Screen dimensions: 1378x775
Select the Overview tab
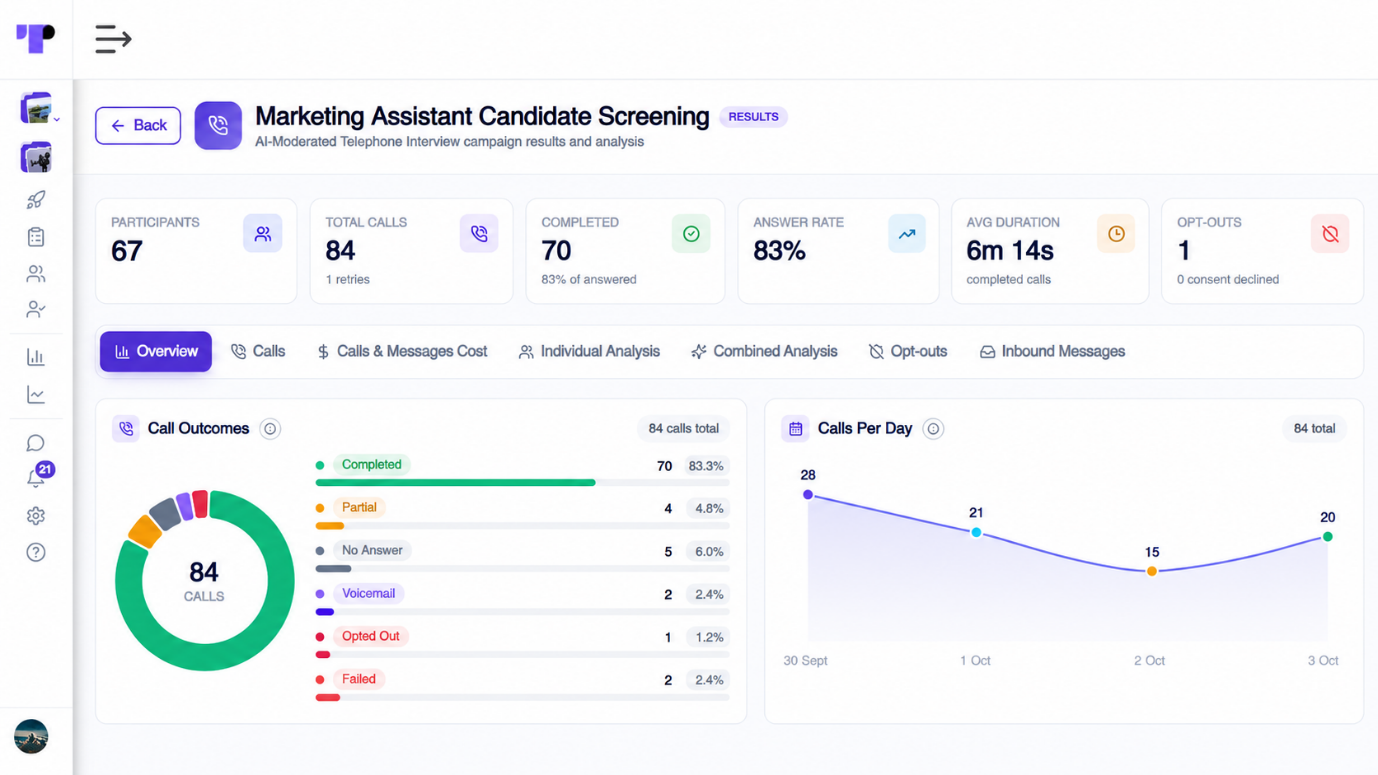click(x=156, y=352)
